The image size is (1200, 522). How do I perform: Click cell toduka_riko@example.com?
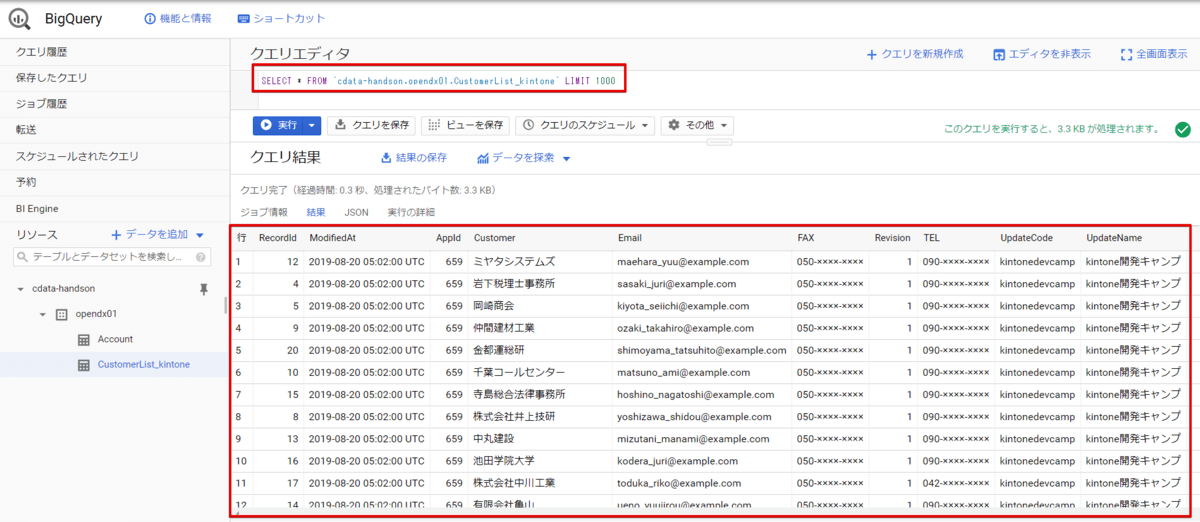pos(680,483)
